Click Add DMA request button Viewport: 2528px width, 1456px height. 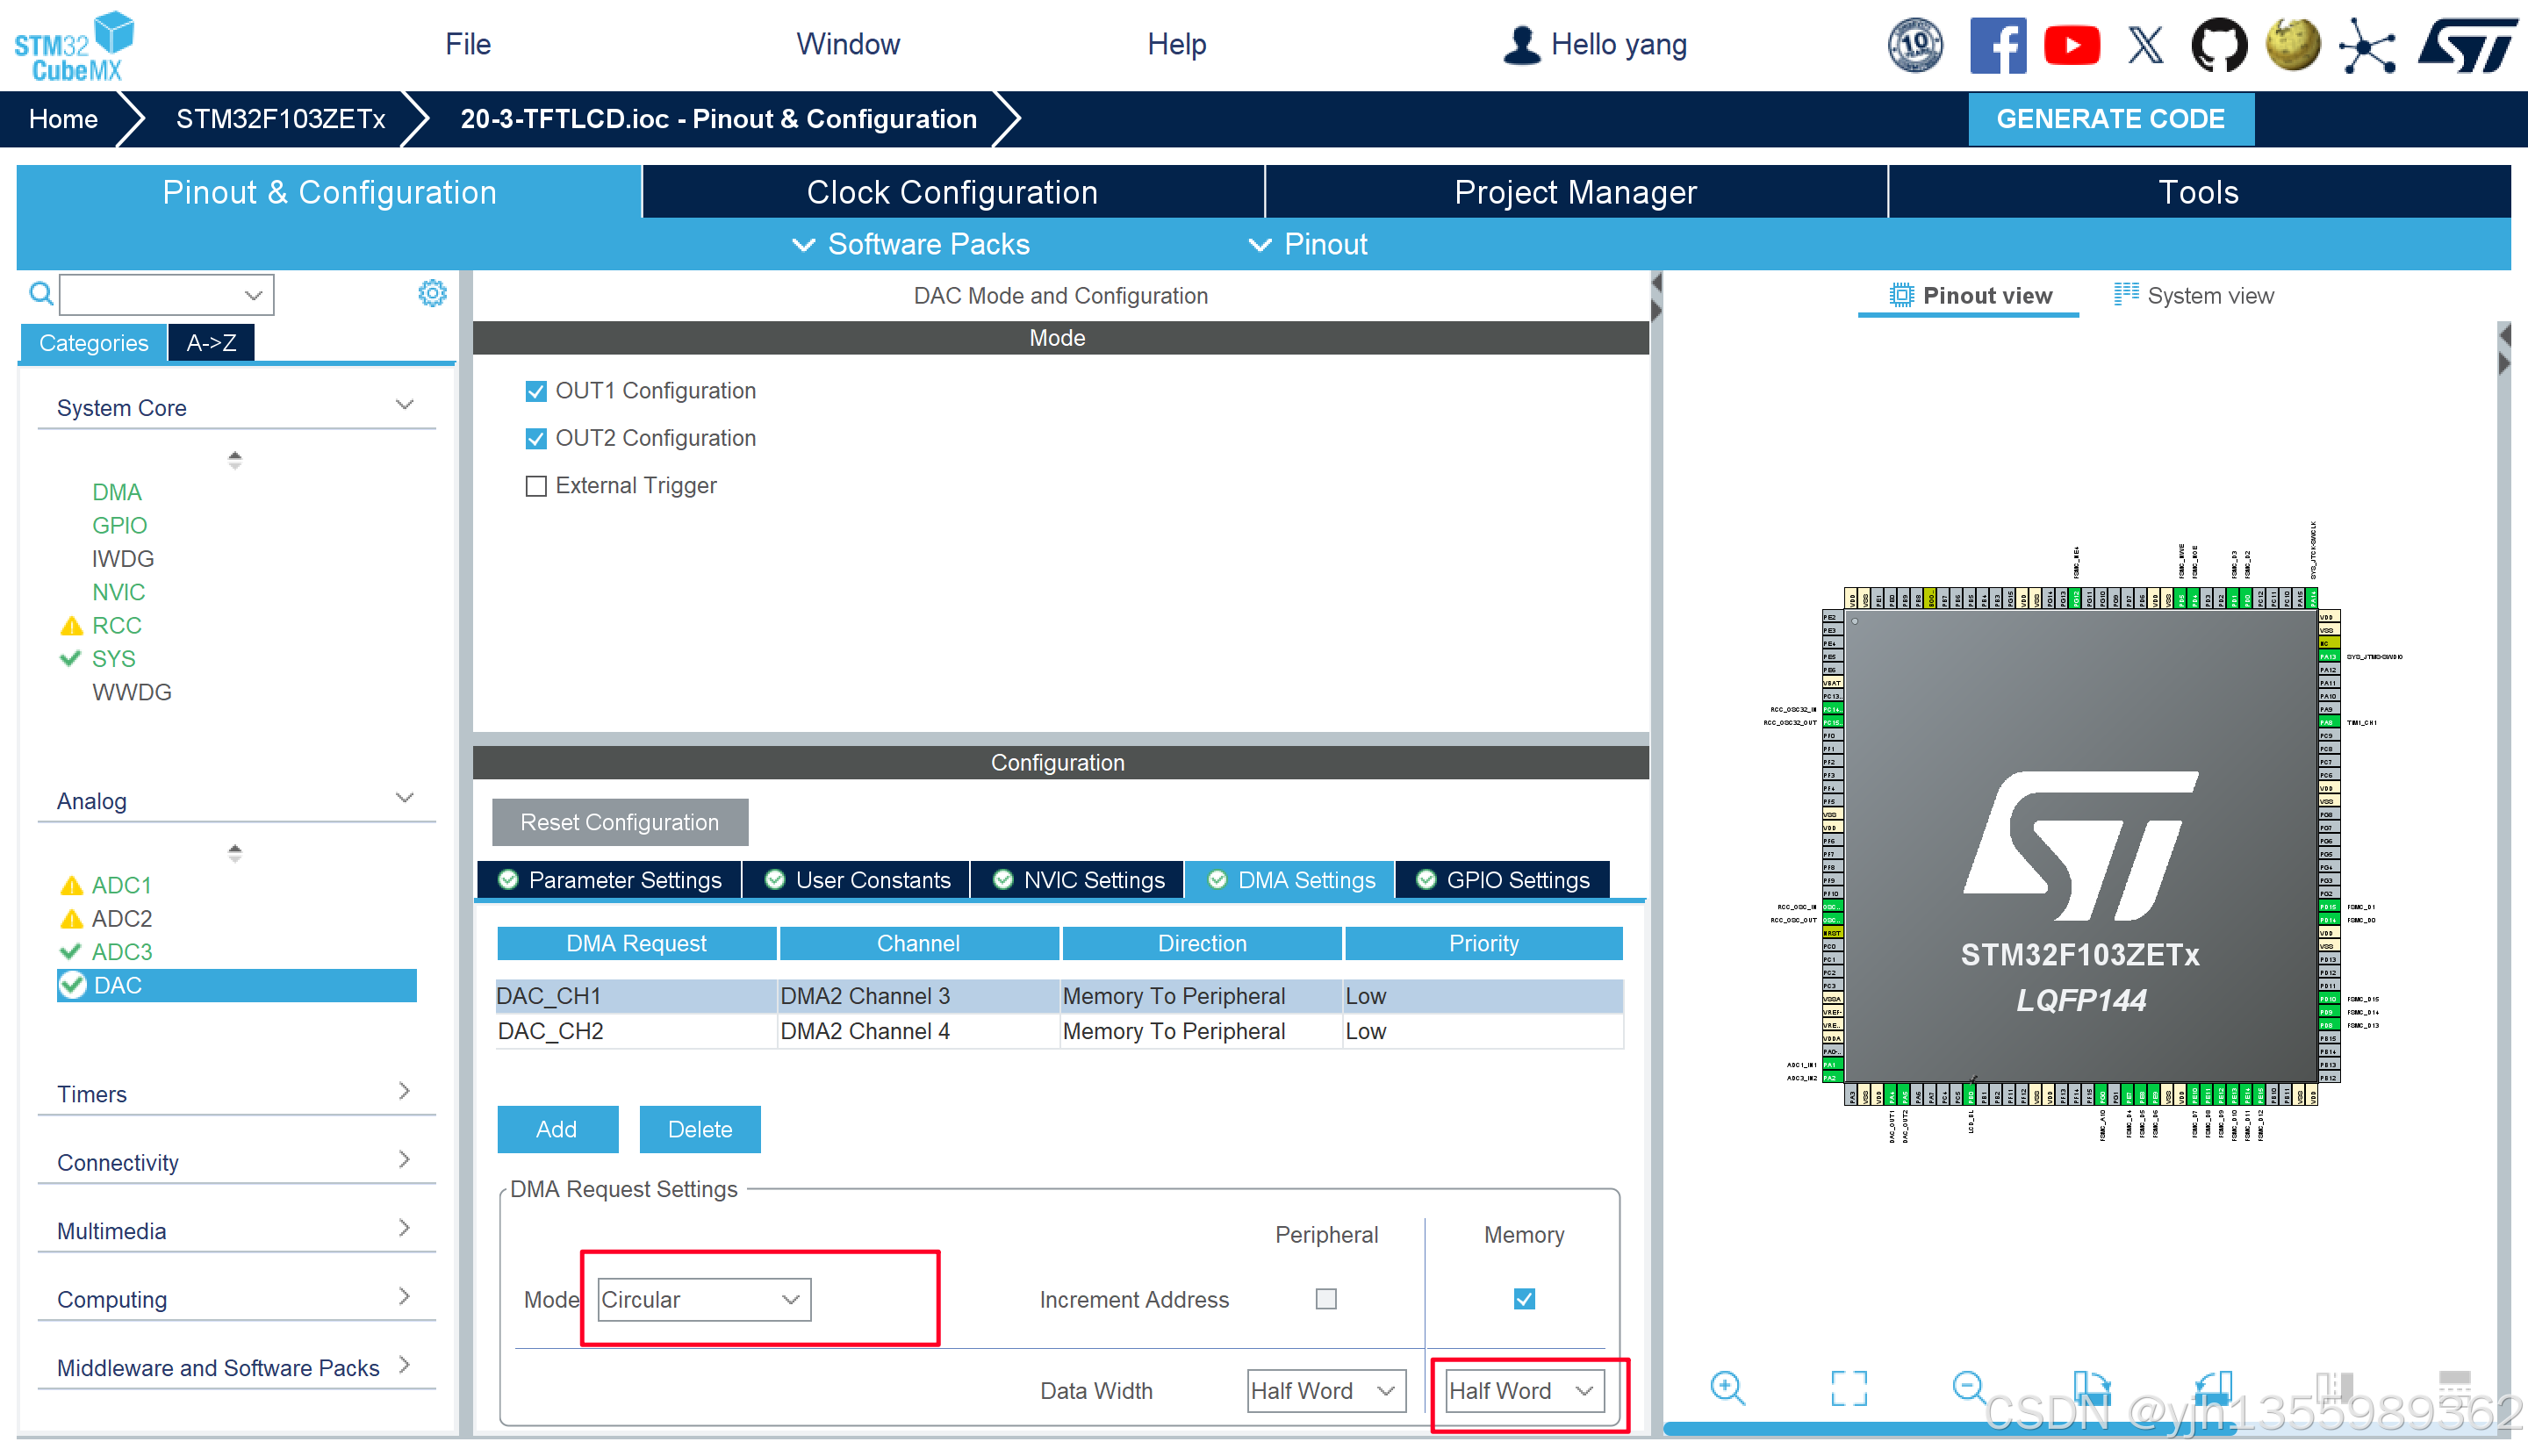click(557, 1129)
